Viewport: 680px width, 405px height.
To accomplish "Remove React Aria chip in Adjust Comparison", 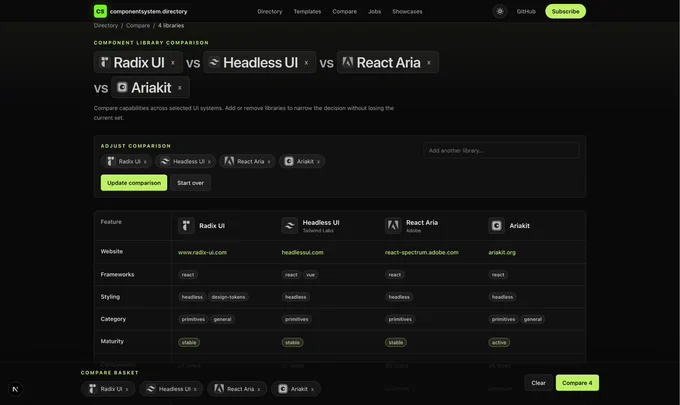I will 269,162.
